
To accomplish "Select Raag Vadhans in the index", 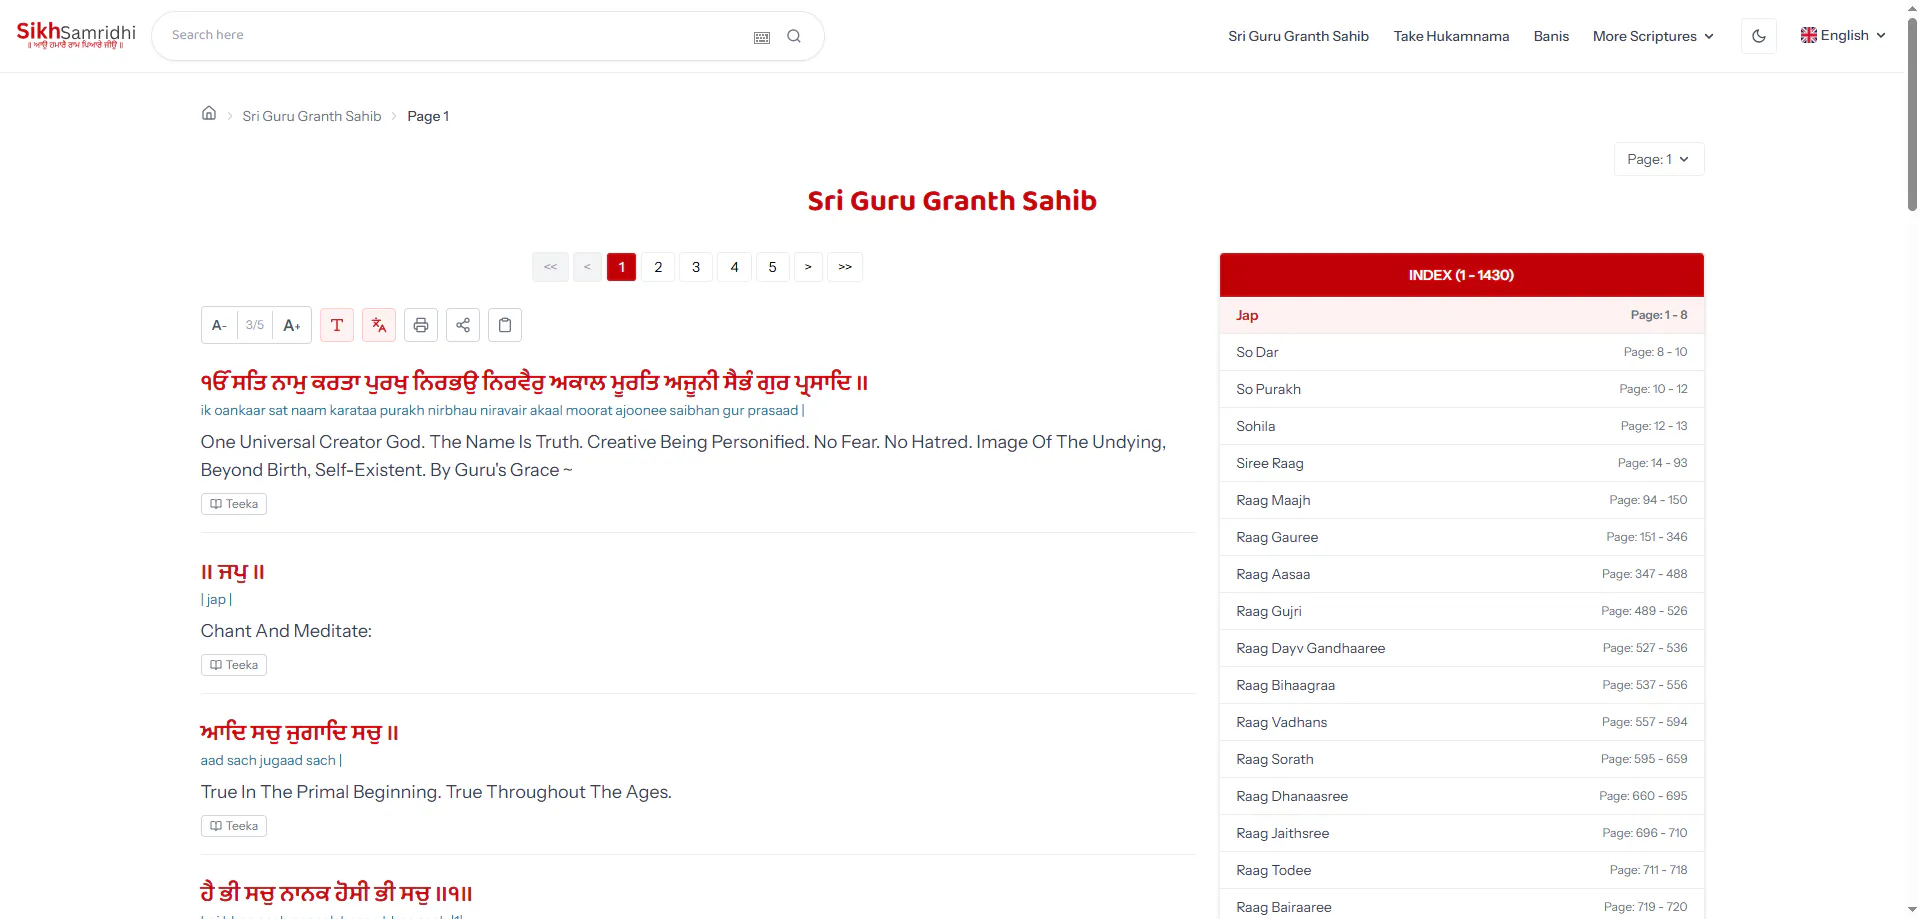I will tap(1461, 722).
